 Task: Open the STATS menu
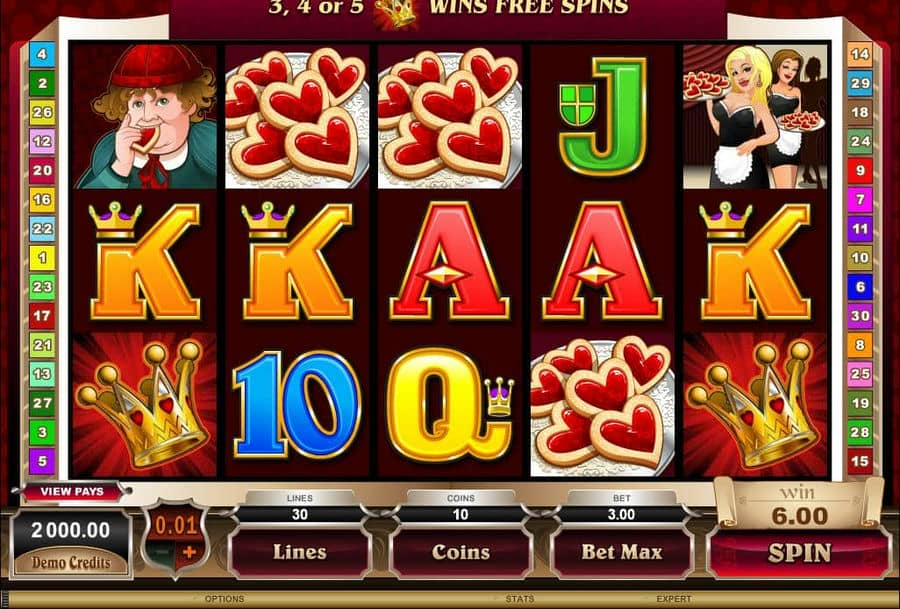519,599
